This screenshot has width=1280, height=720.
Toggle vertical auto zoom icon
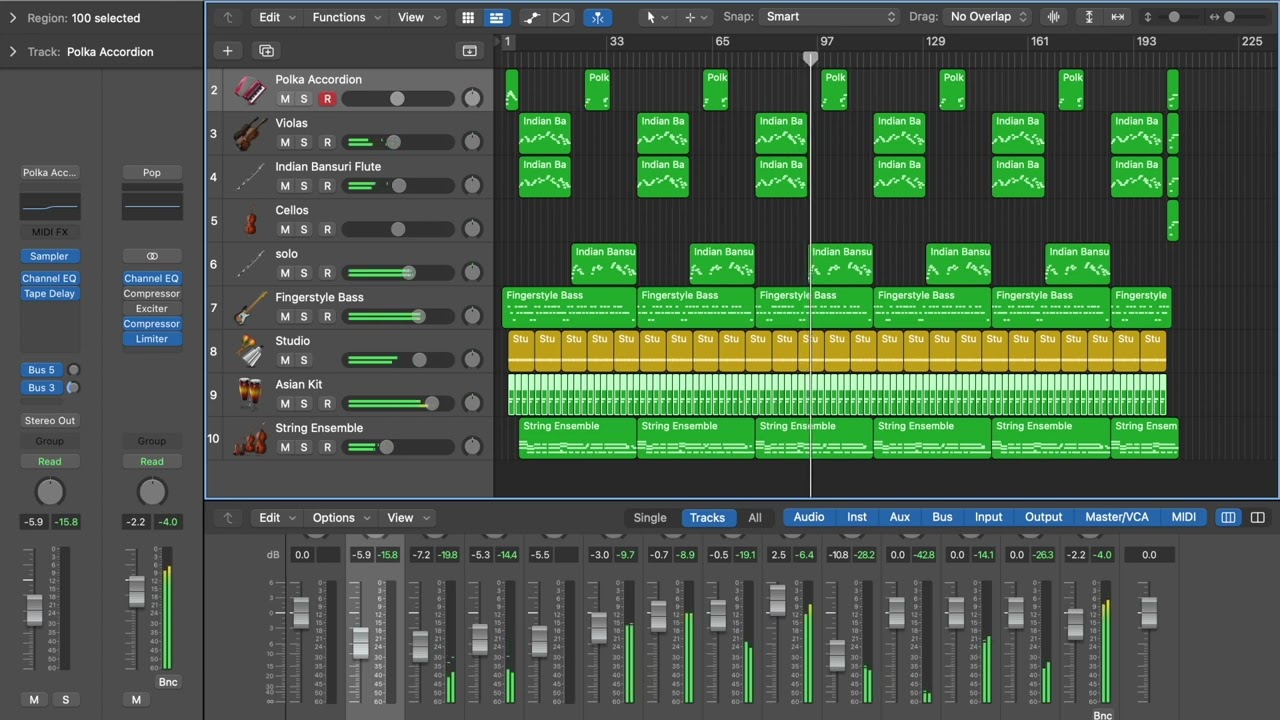(1089, 17)
